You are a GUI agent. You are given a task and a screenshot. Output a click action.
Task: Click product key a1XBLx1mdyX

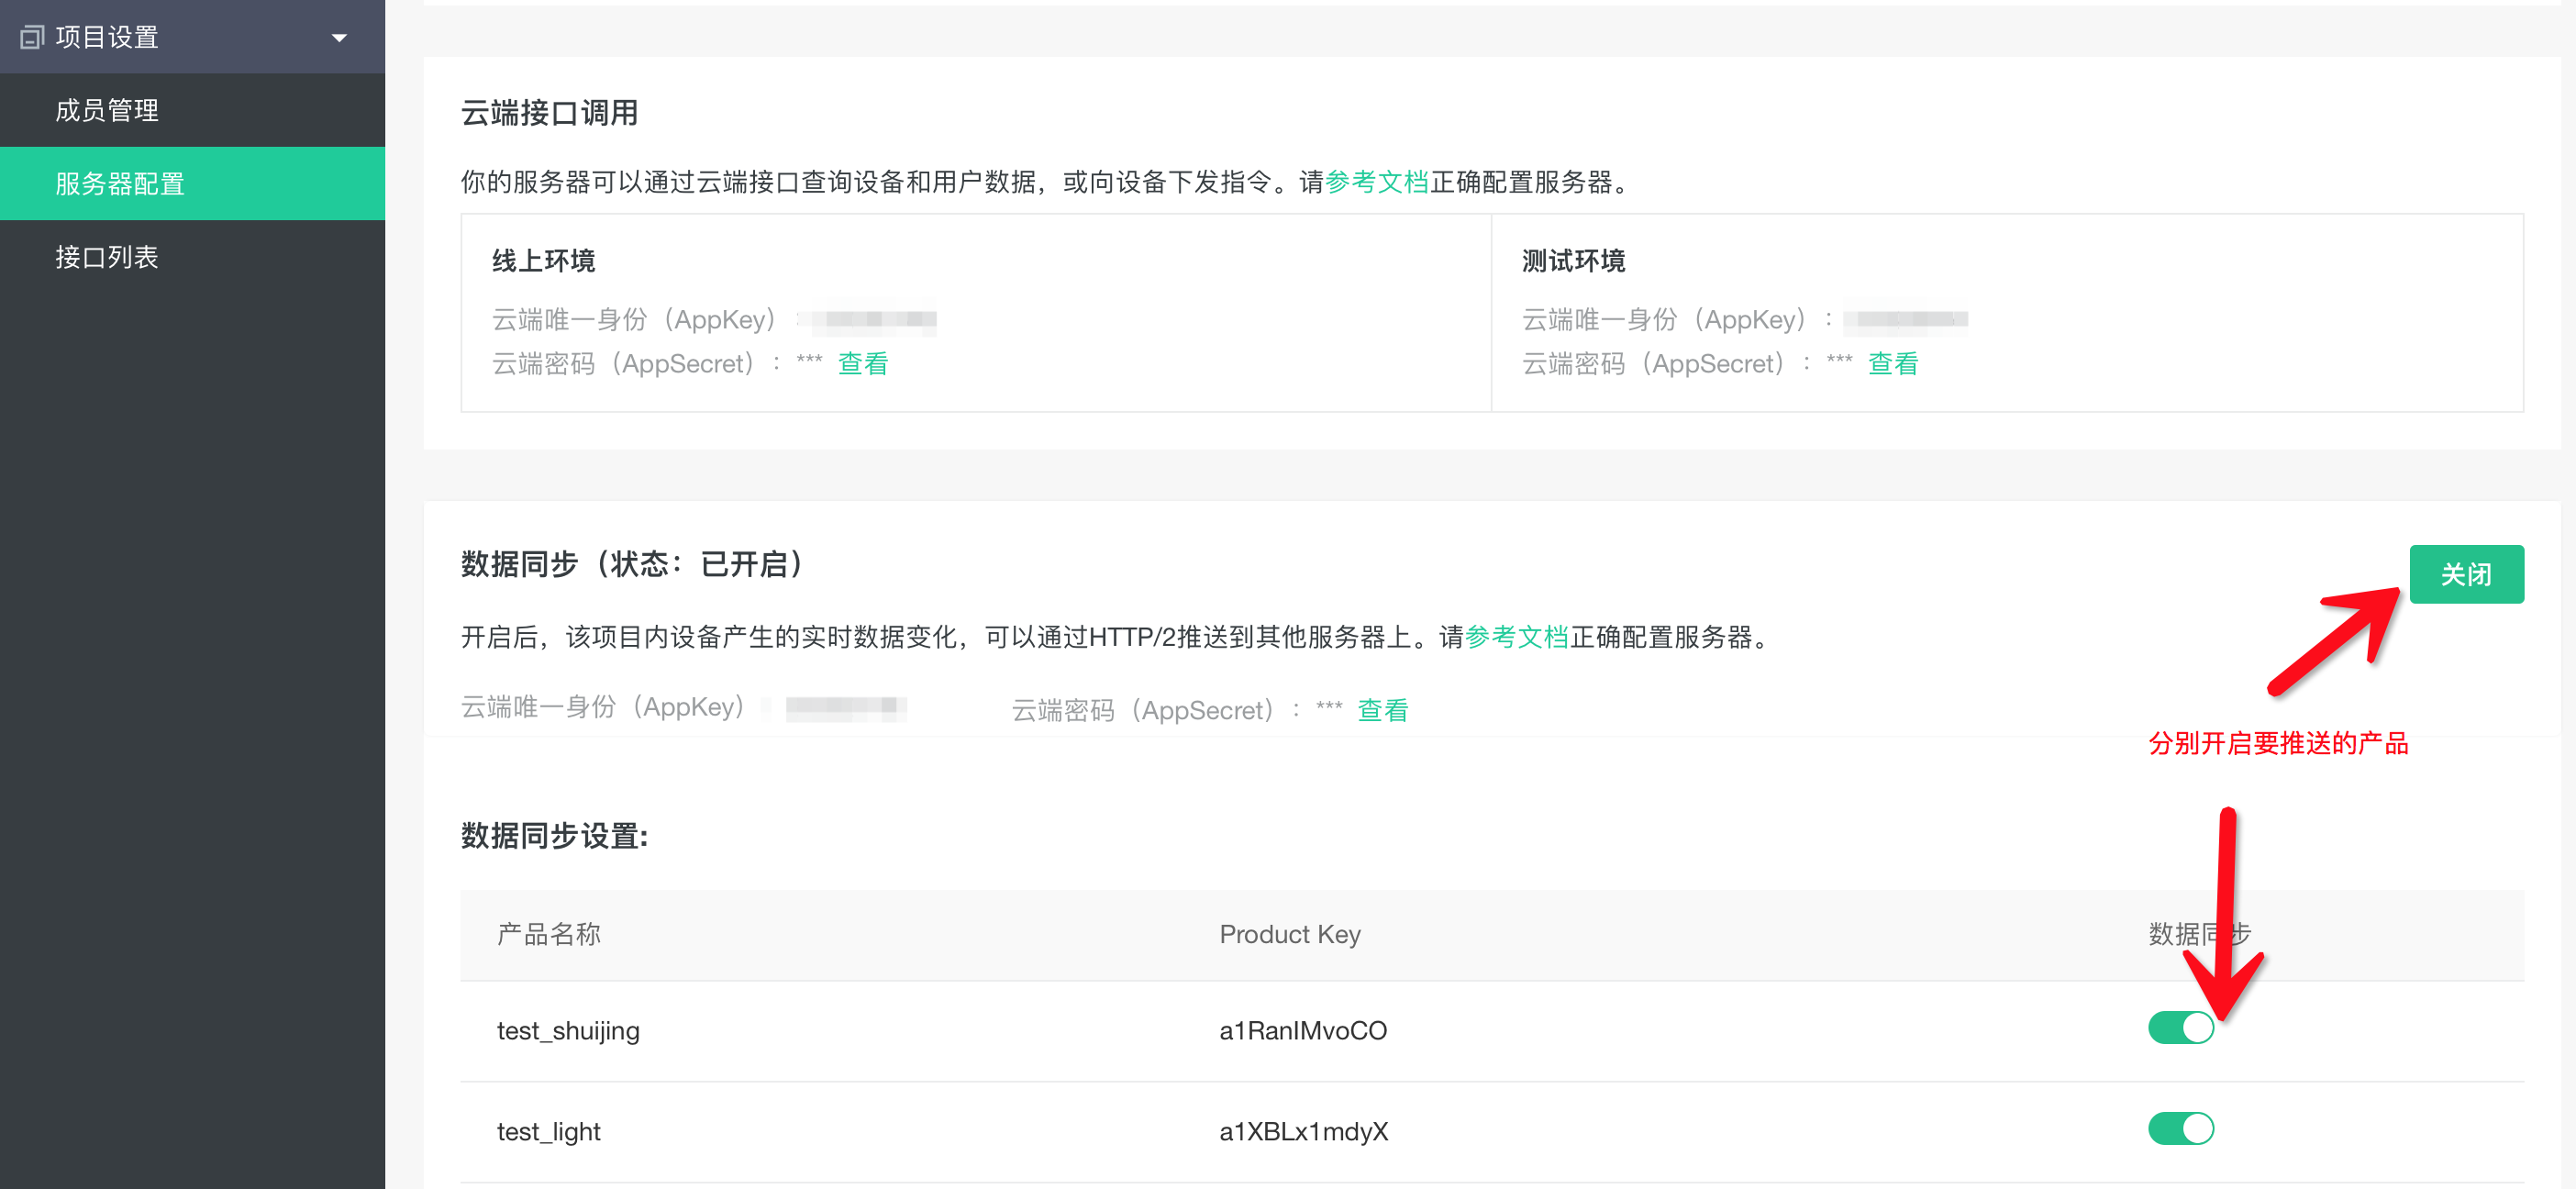(x=1303, y=1132)
